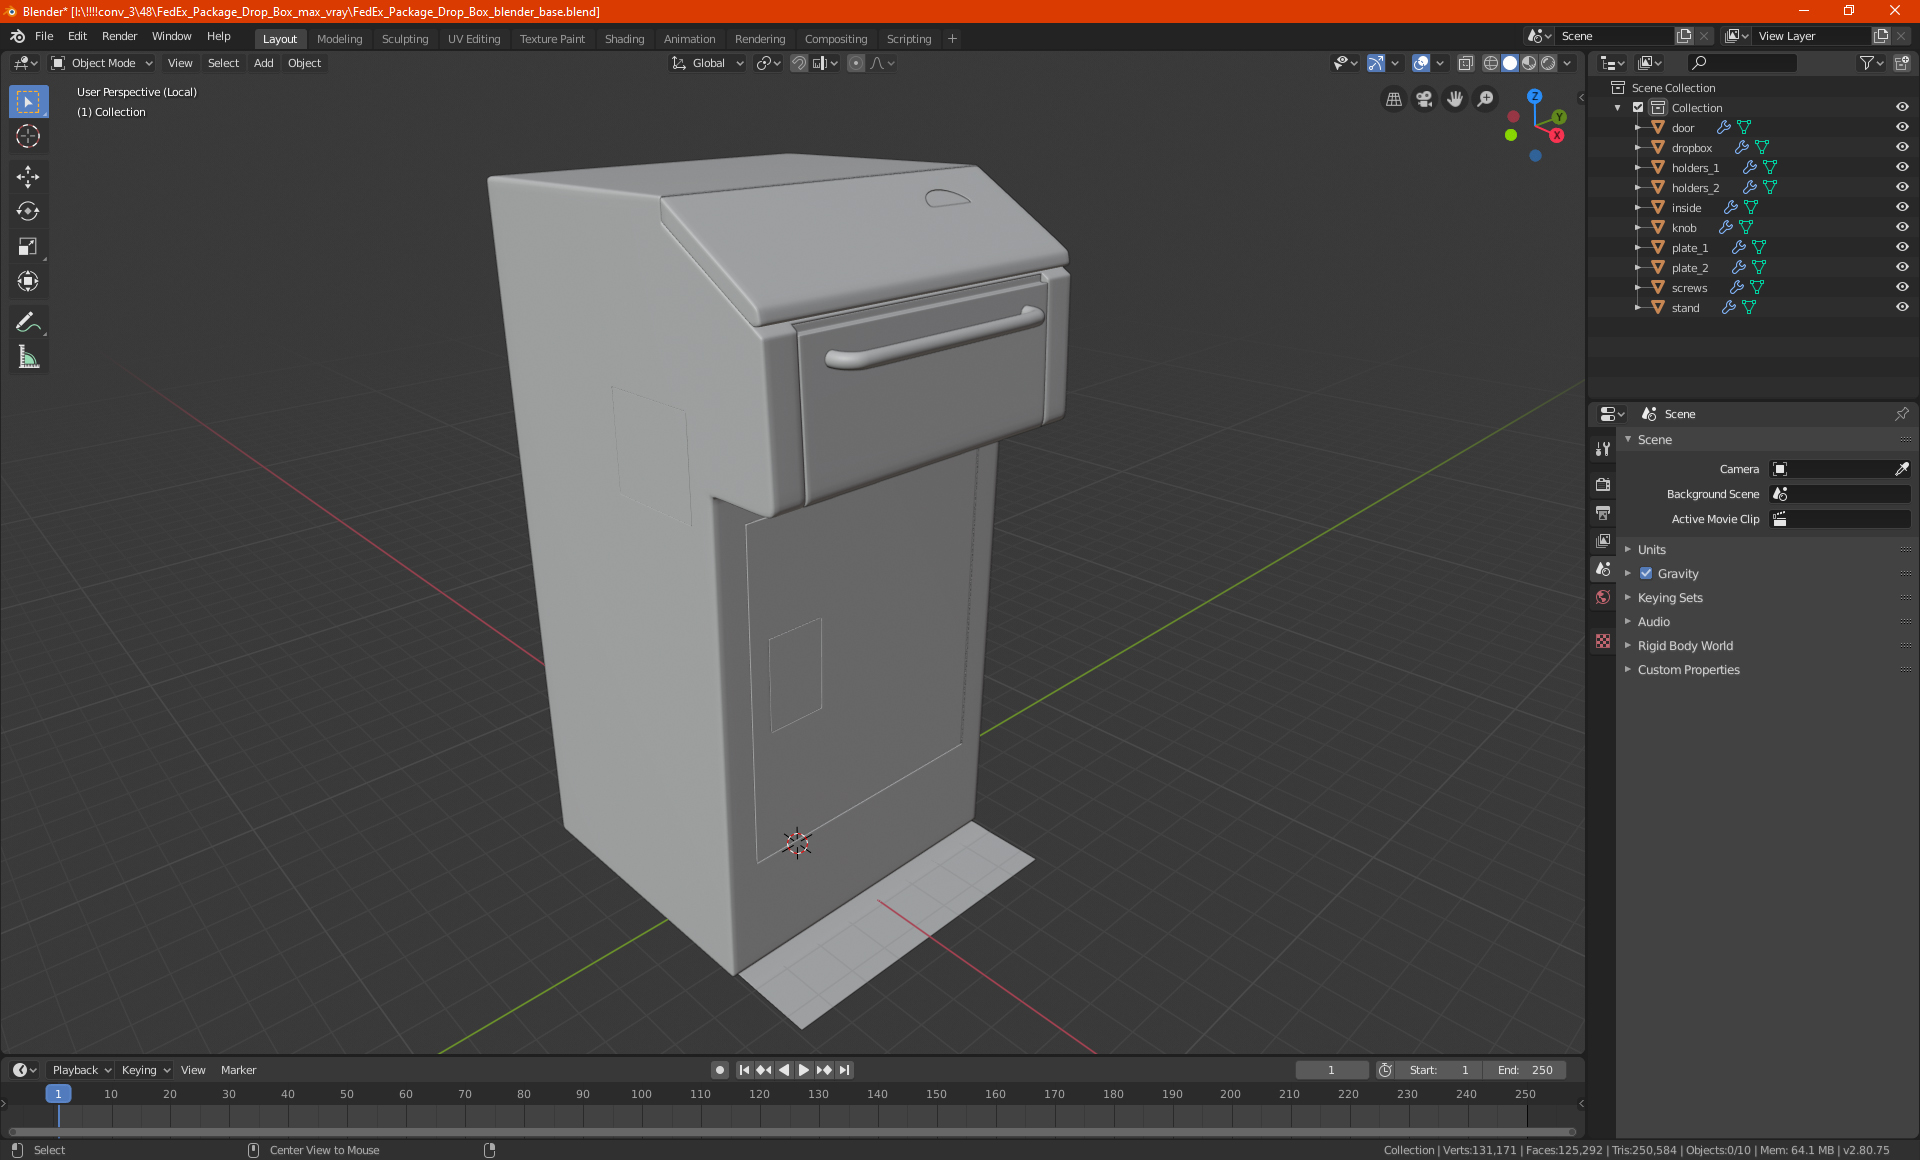The width and height of the screenshot is (1920, 1160).
Task: Activate the Rotate tool
Action: tap(28, 212)
